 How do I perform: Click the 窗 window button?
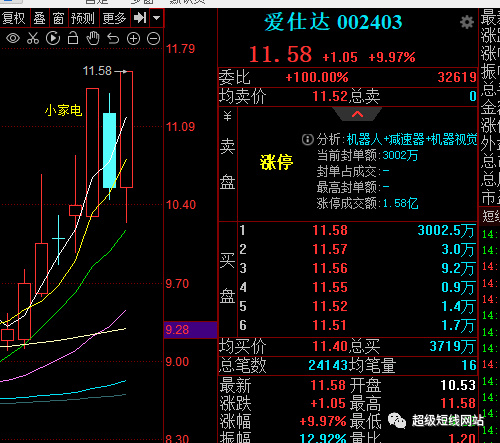[58, 18]
